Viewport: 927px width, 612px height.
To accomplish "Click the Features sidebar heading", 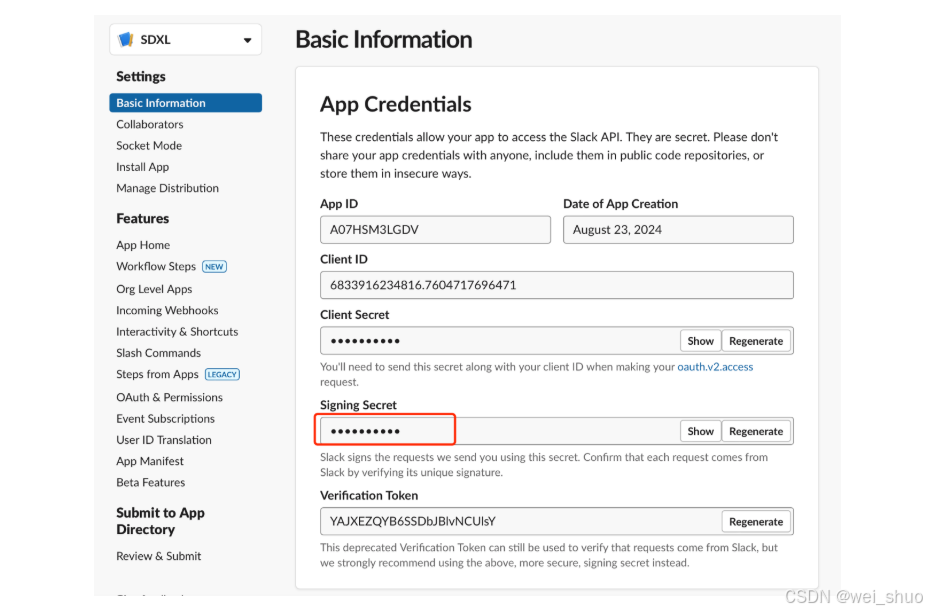I will click(142, 218).
